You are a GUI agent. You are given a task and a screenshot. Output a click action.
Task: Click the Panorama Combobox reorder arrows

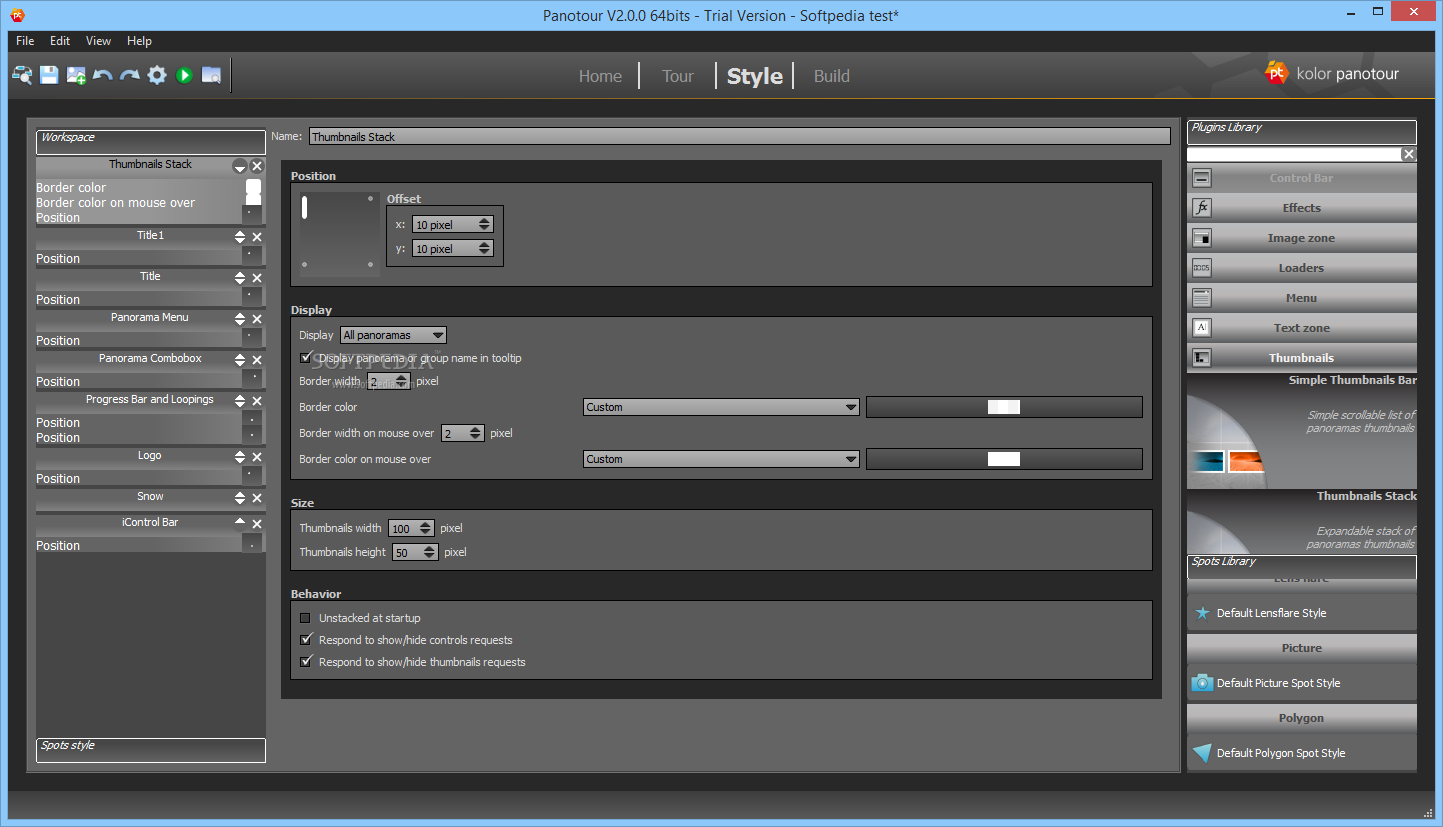point(240,360)
